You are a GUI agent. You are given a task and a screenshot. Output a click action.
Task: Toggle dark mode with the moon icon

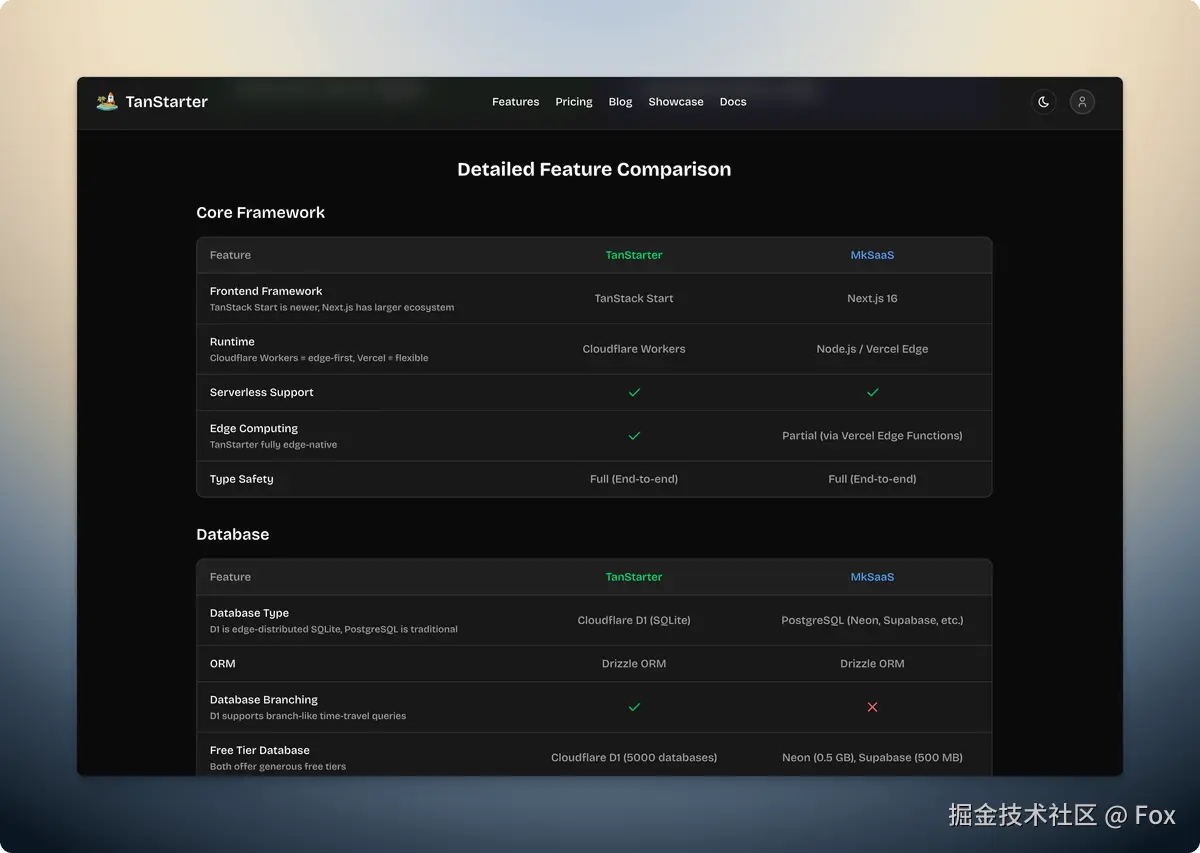tap(1044, 102)
